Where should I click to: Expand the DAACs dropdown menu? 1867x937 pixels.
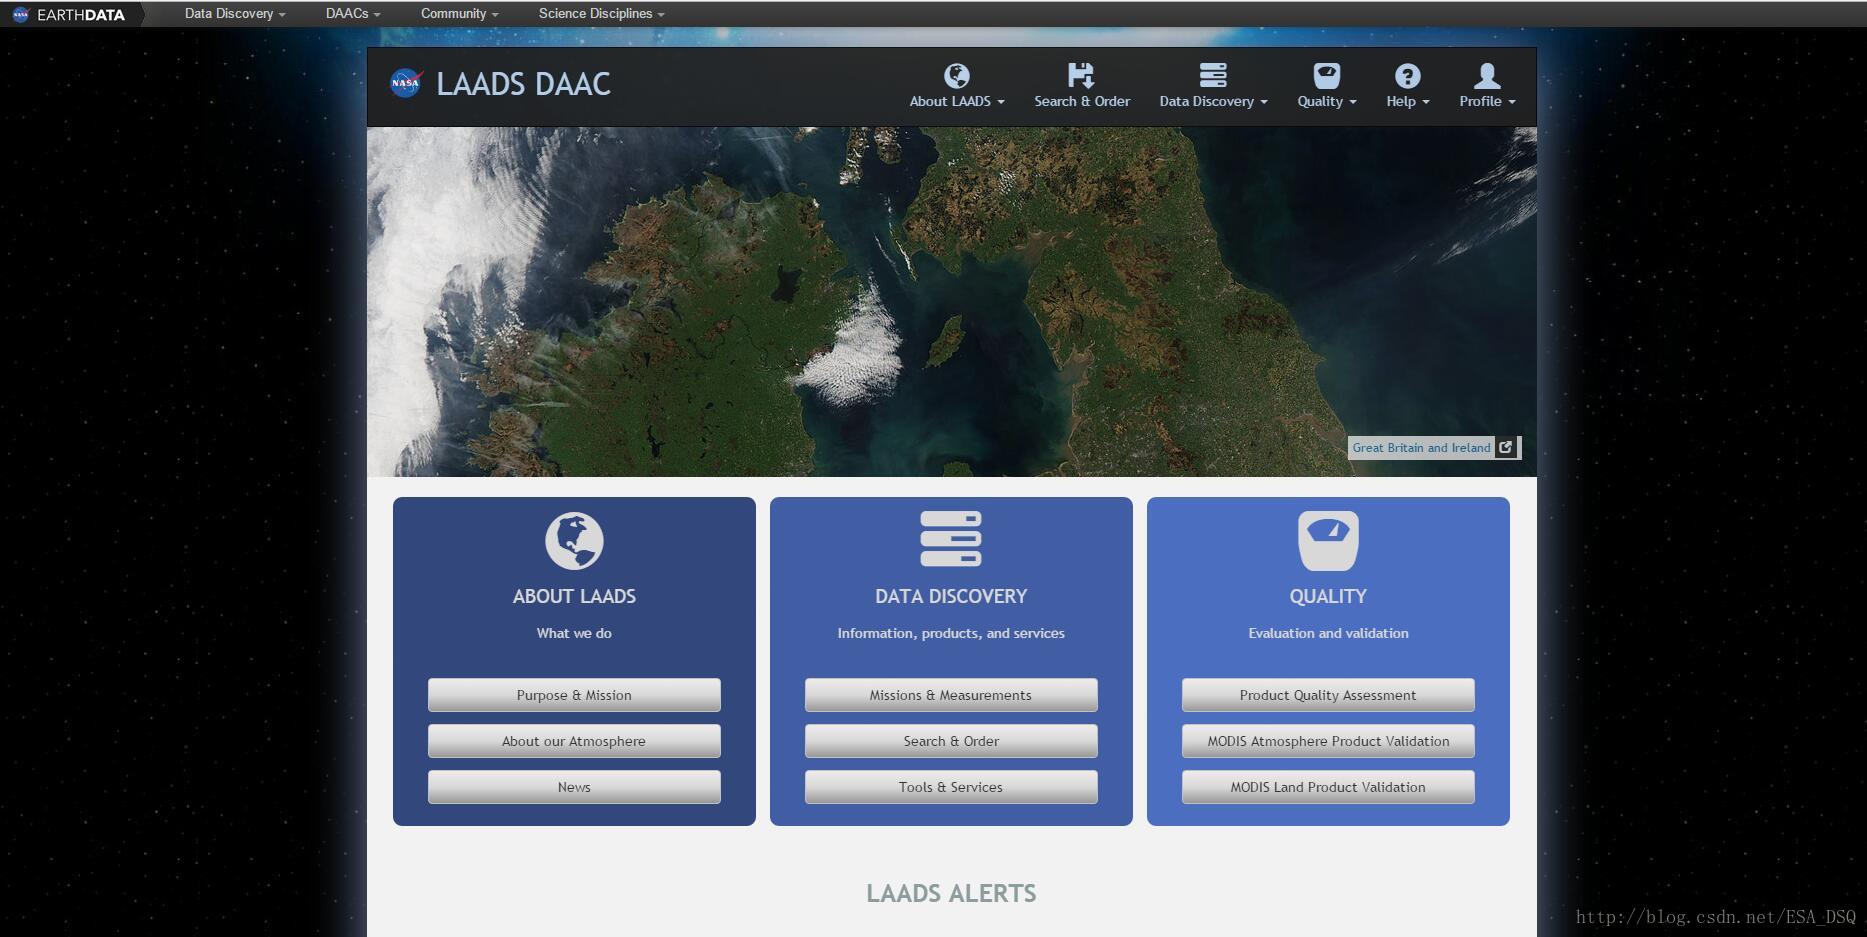353,14
